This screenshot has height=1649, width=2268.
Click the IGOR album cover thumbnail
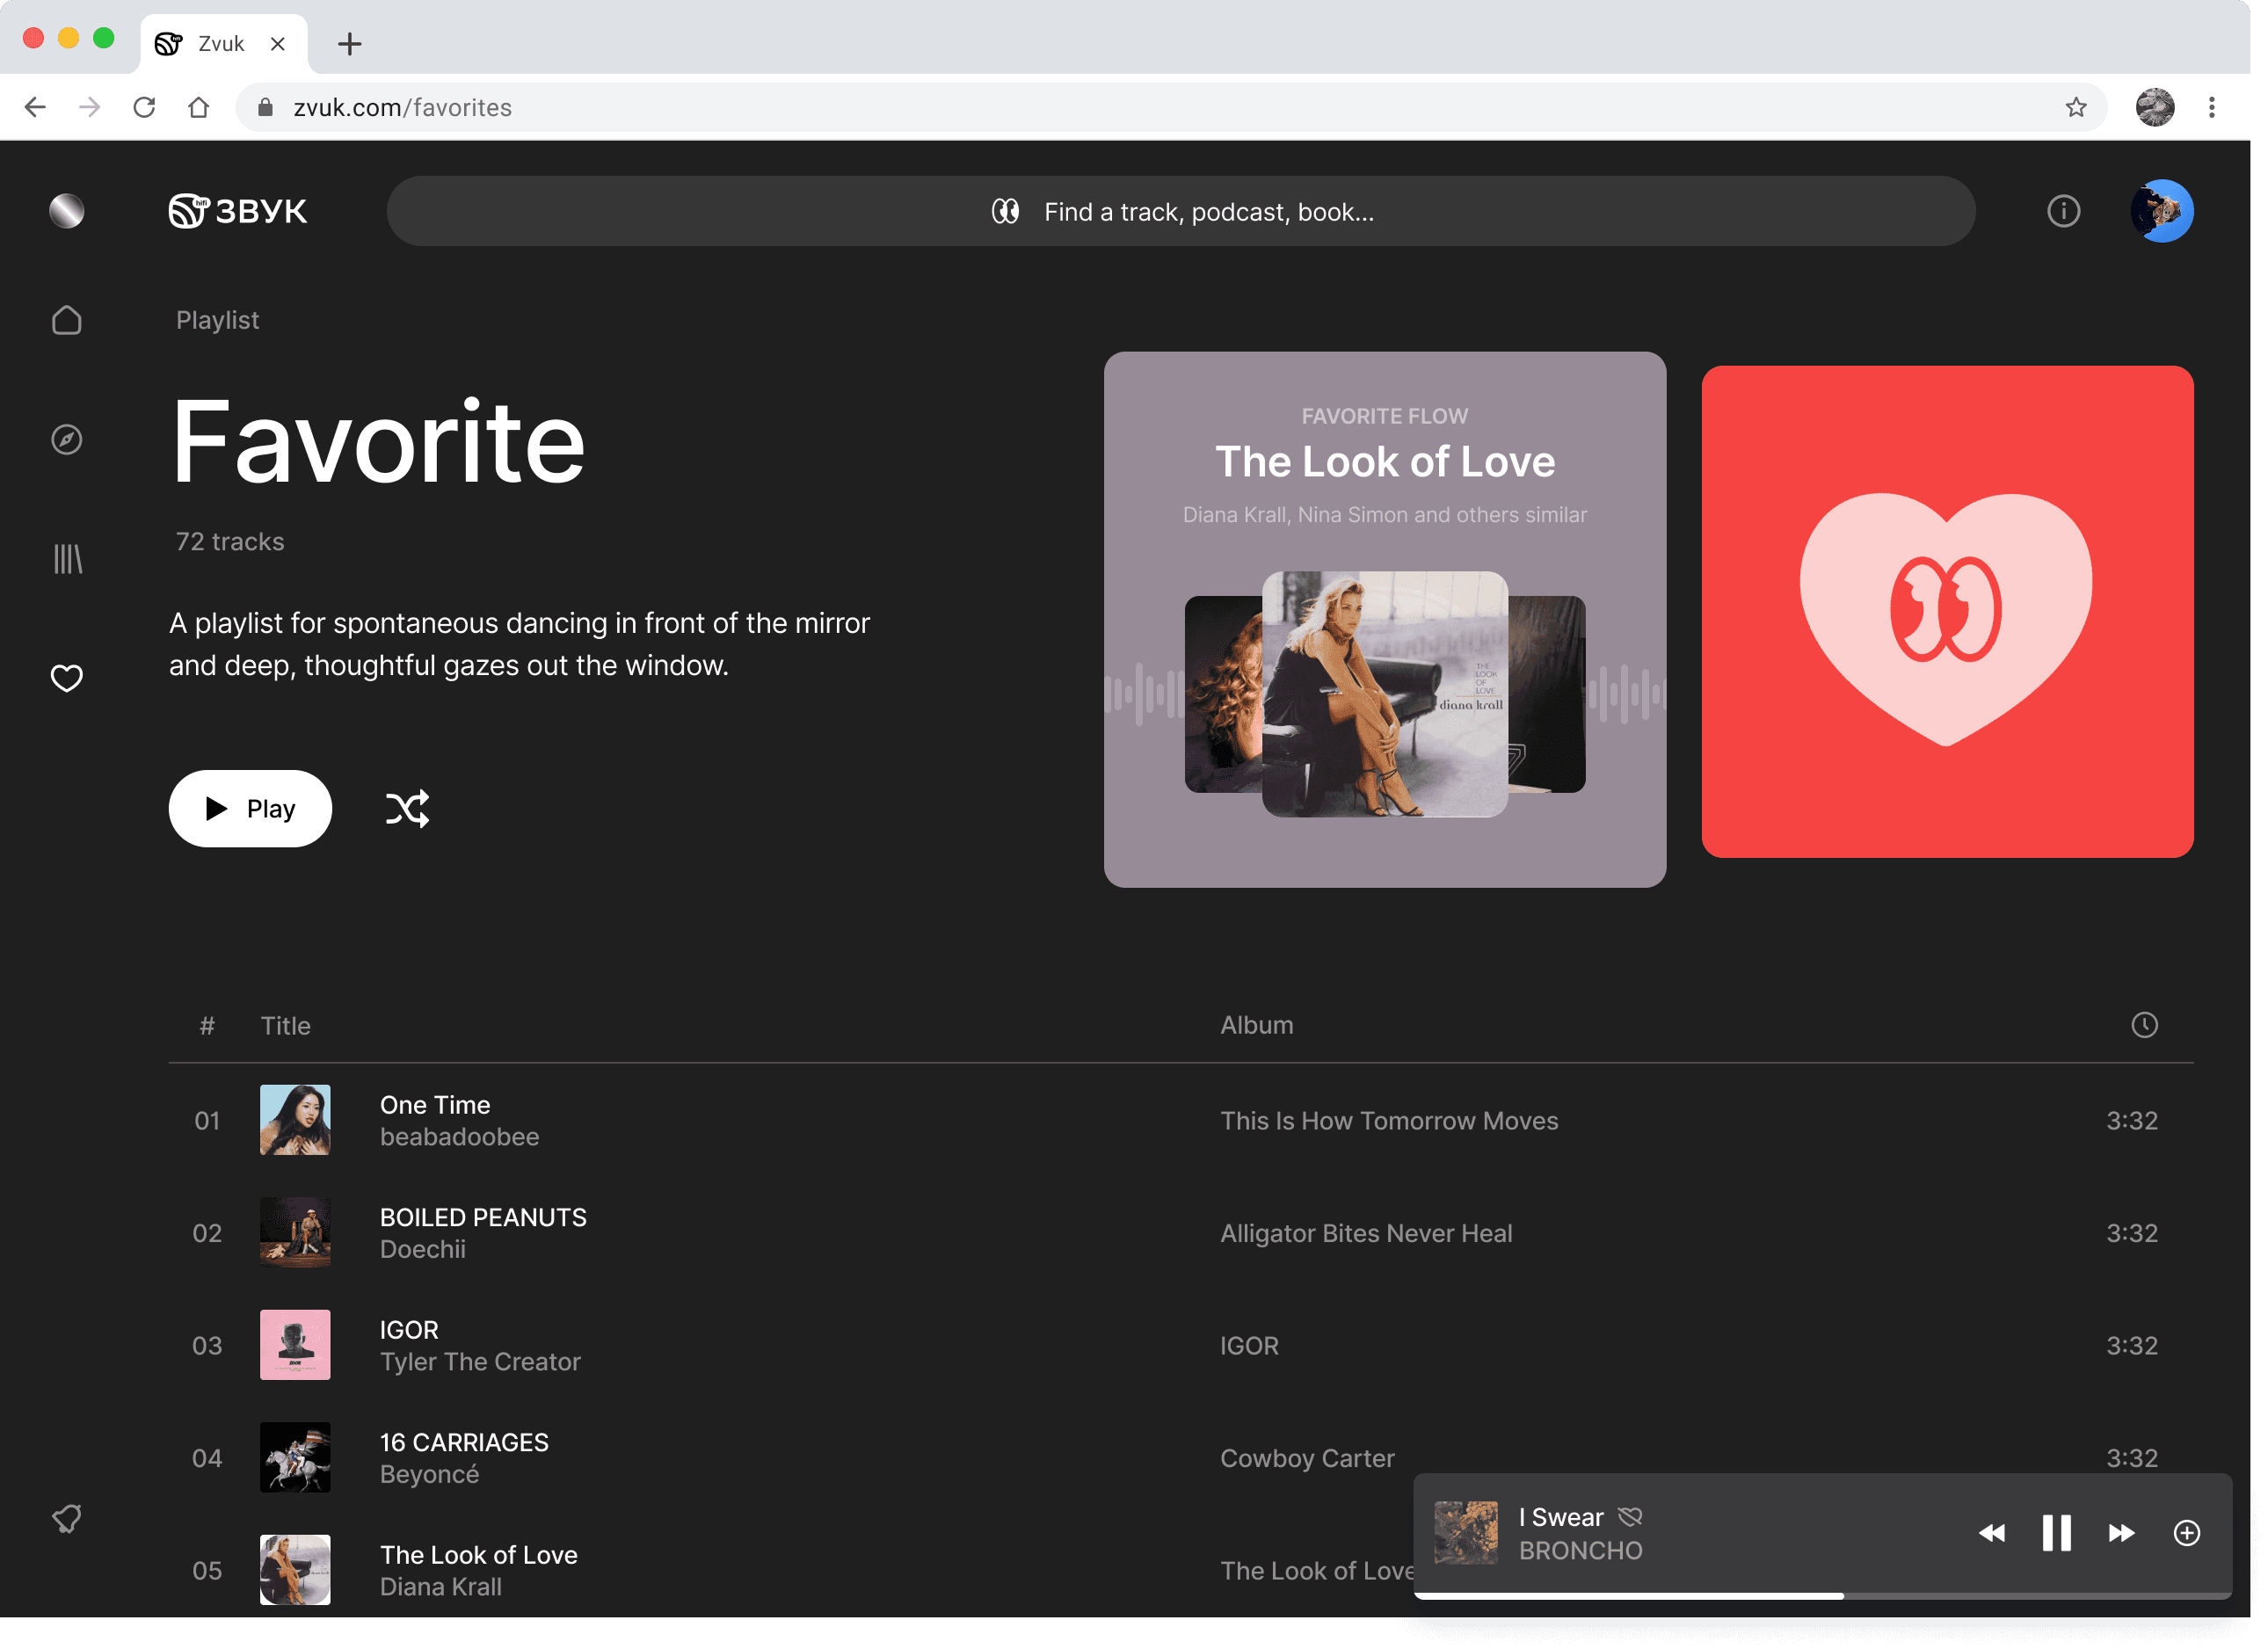point(295,1344)
